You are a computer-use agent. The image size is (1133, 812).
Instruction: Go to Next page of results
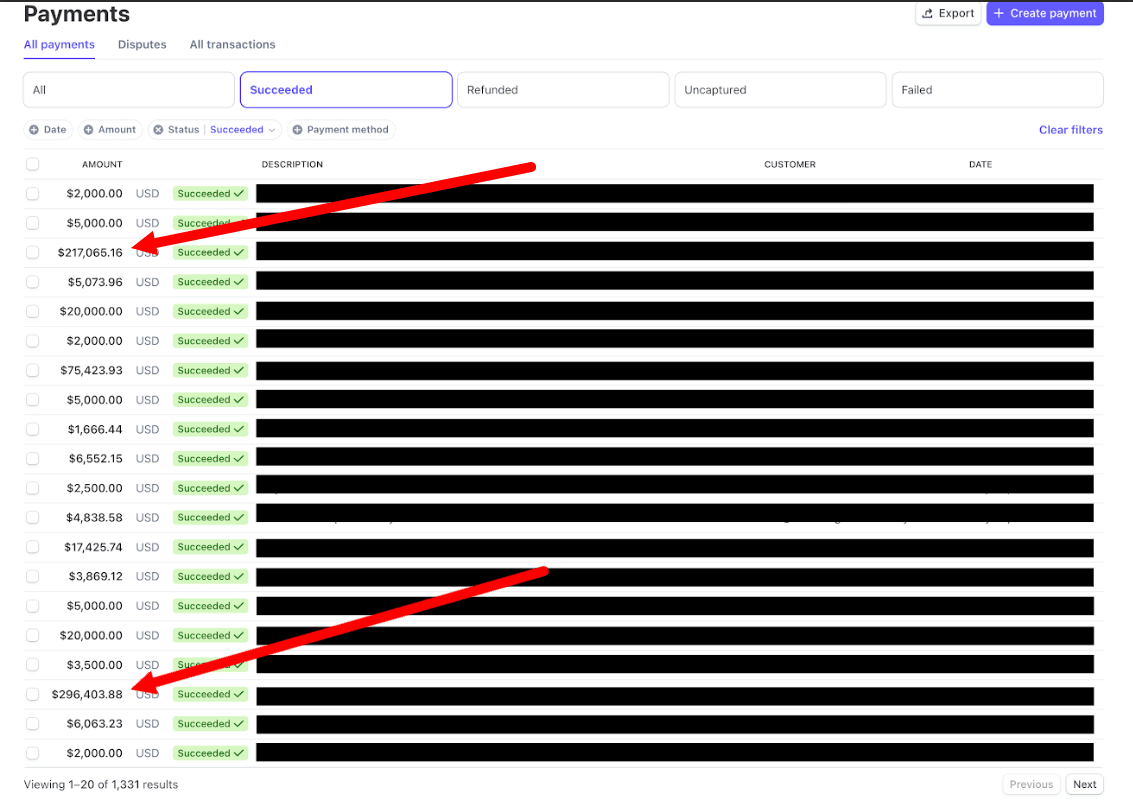point(1085,785)
